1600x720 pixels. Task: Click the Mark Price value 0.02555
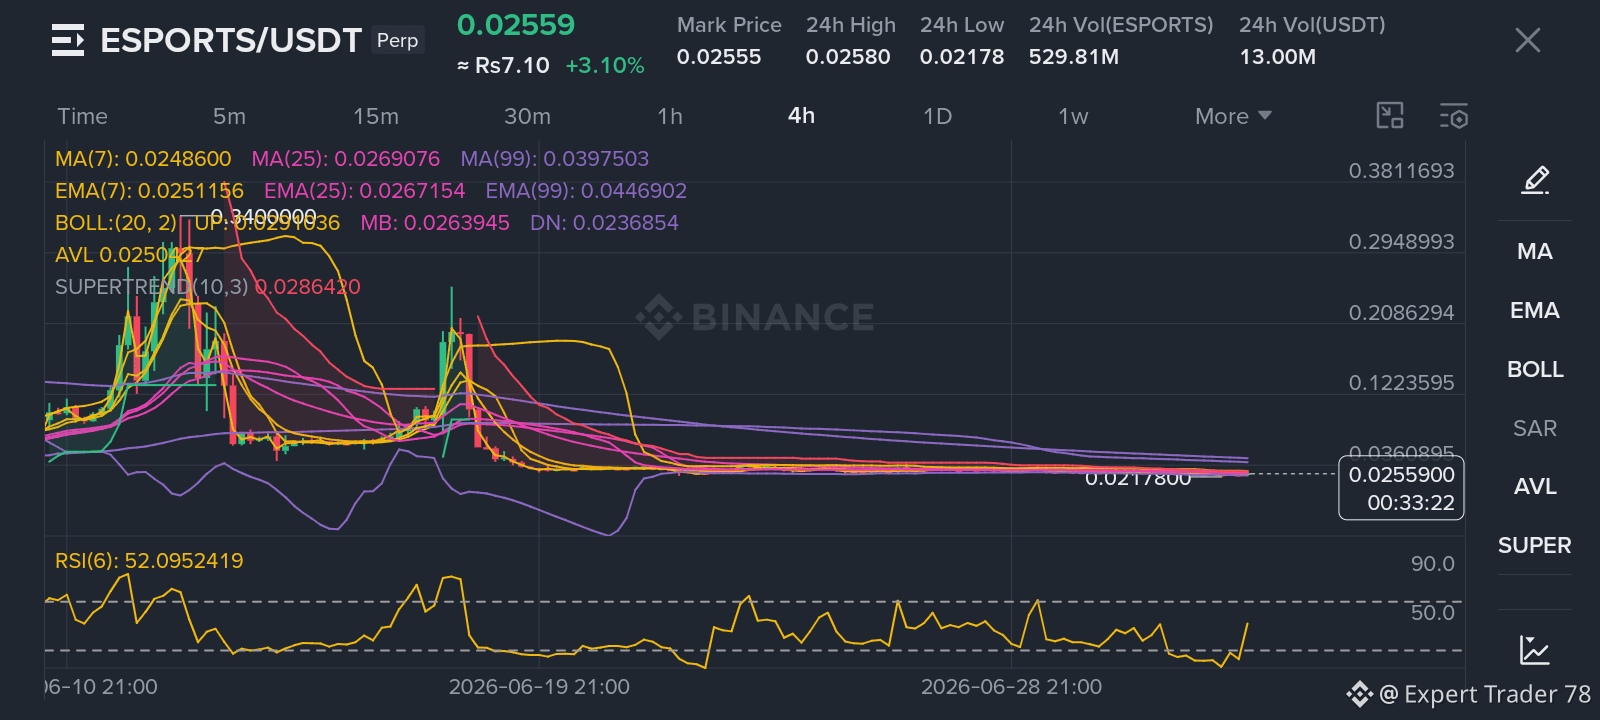coord(719,57)
